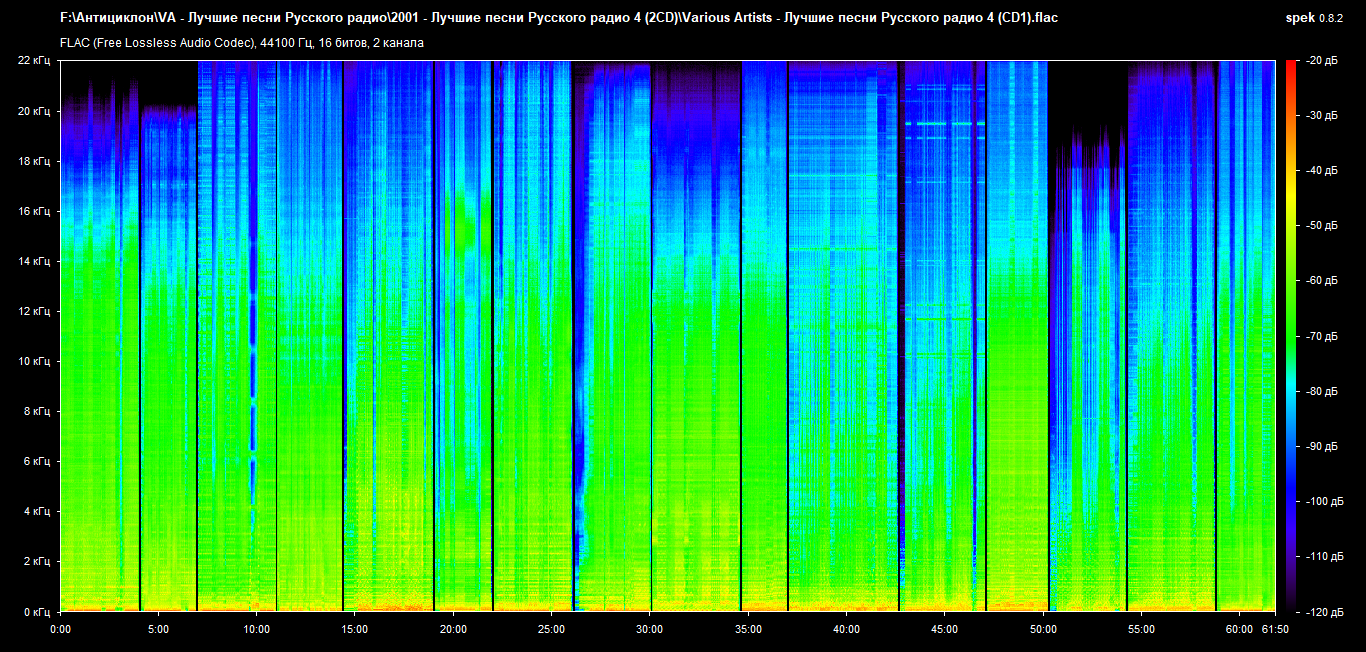The width and height of the screenshot is (1366, 652).
Task: Click the FLAC codec info line
Action: [242, 43]
